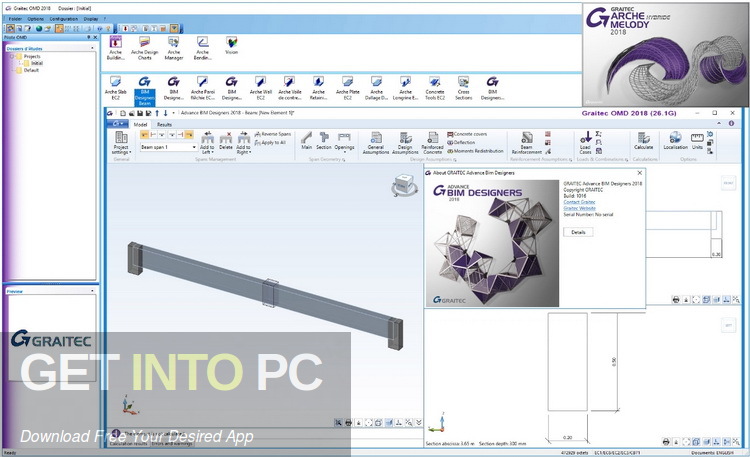Viewport: 750px width, 457px height.
Task: Open Concrete covers settings
Action: coord(467,134)
